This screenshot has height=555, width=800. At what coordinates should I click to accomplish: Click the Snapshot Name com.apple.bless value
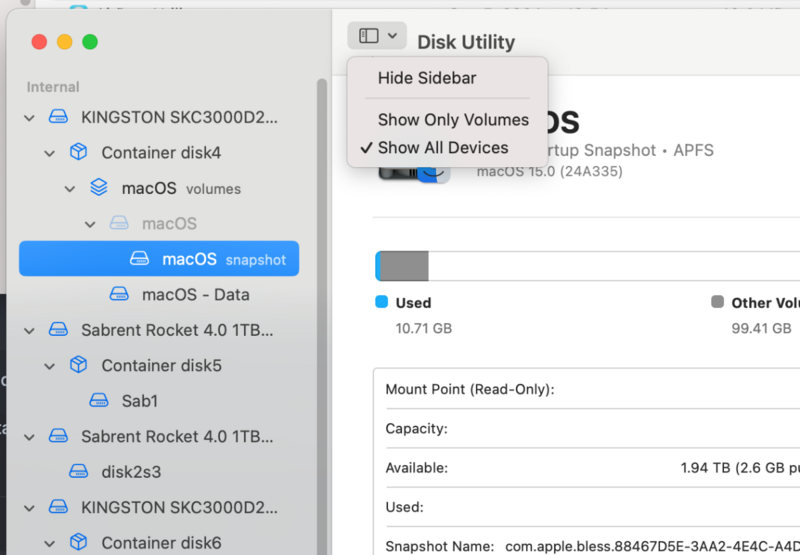(x=652, y=546)
